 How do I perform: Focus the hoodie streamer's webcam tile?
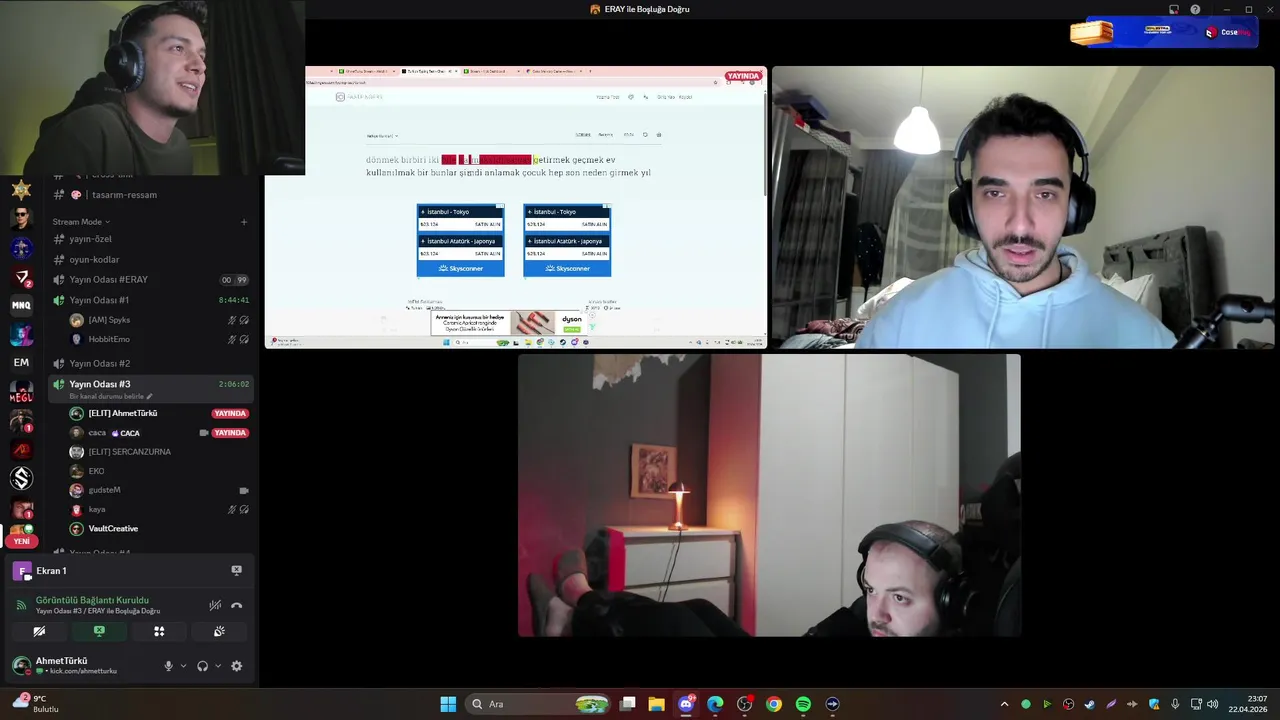(x=1023, y=207)
